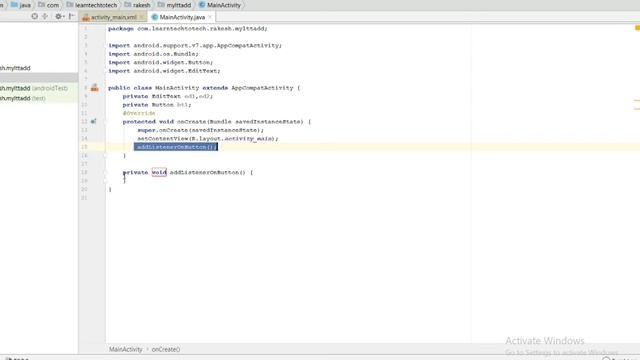Click the java folder breadcrumb
The width and height of the screenshot is (640, 360).
(x=21, y=5)
